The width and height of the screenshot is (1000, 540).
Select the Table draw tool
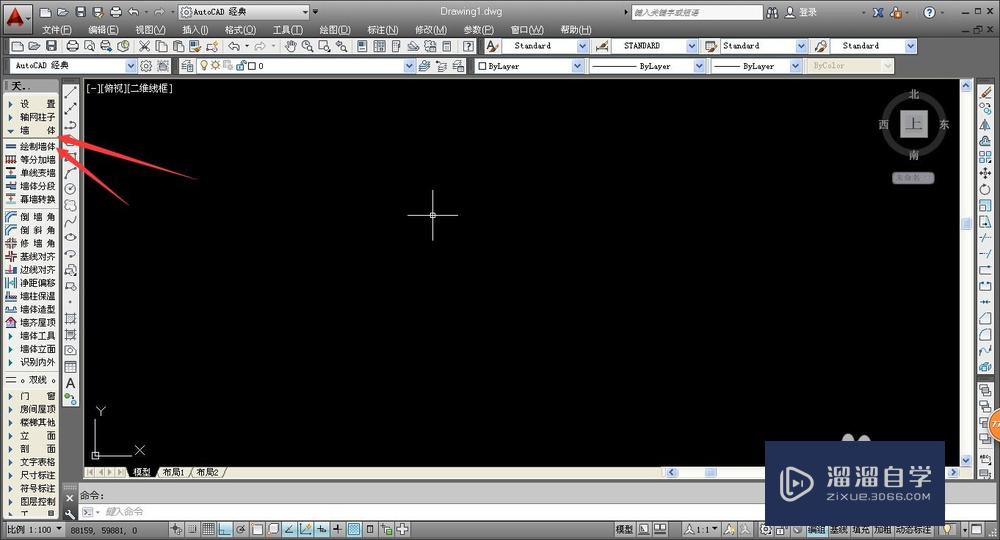coord(71,367)
